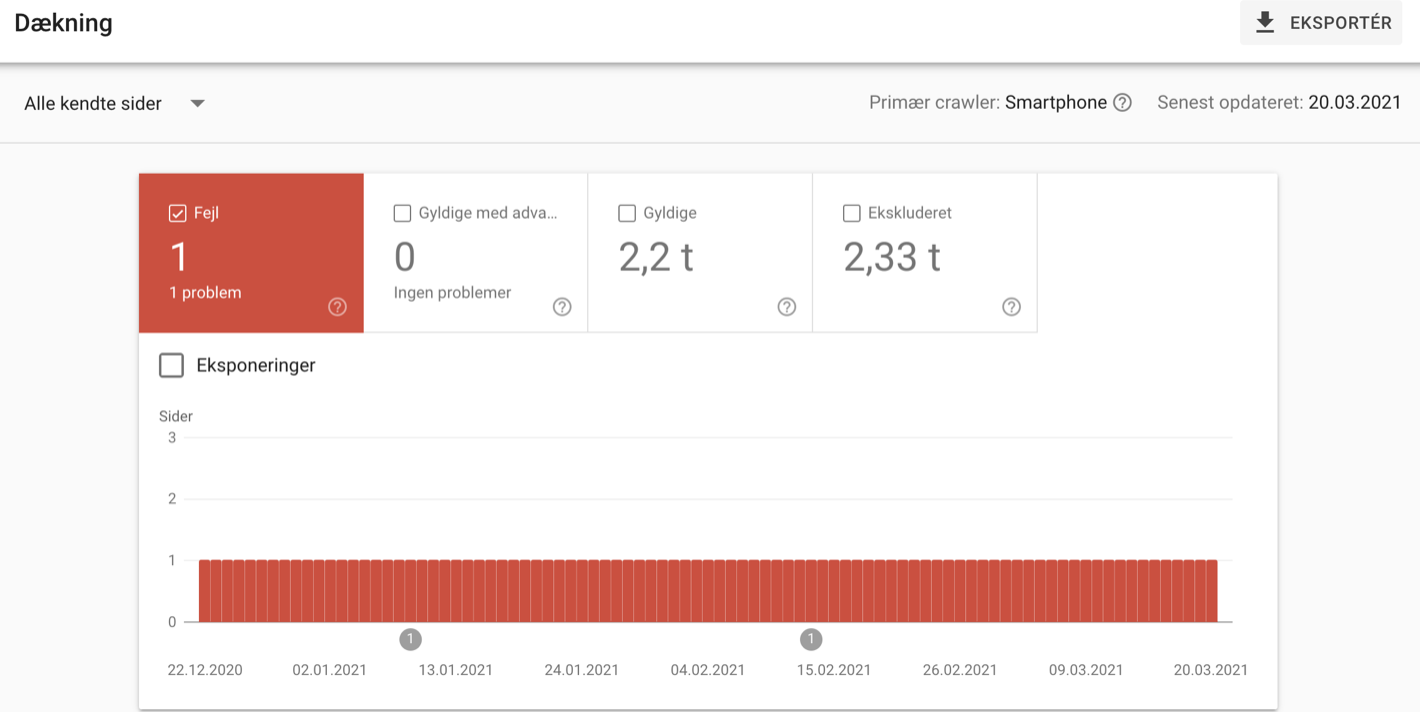
Task: Click the chart annotation marker near 13.01.2021
Action: click(410, 639)
